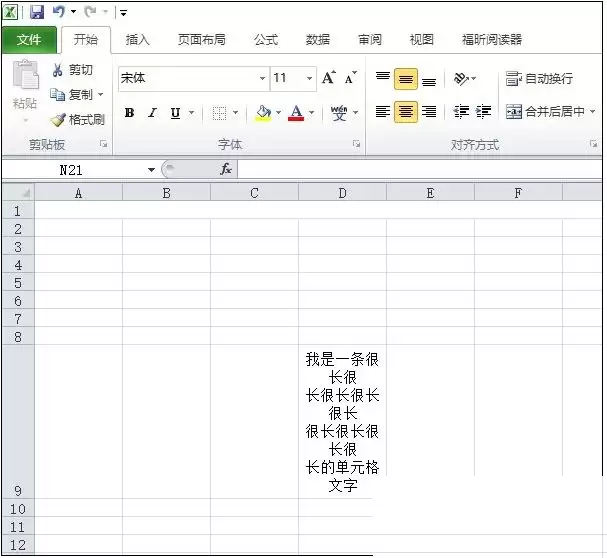The height and width of the screenshot is (558, 607).
Task: Click the 粘贴 paste icon
Action: tap(26, 74)
